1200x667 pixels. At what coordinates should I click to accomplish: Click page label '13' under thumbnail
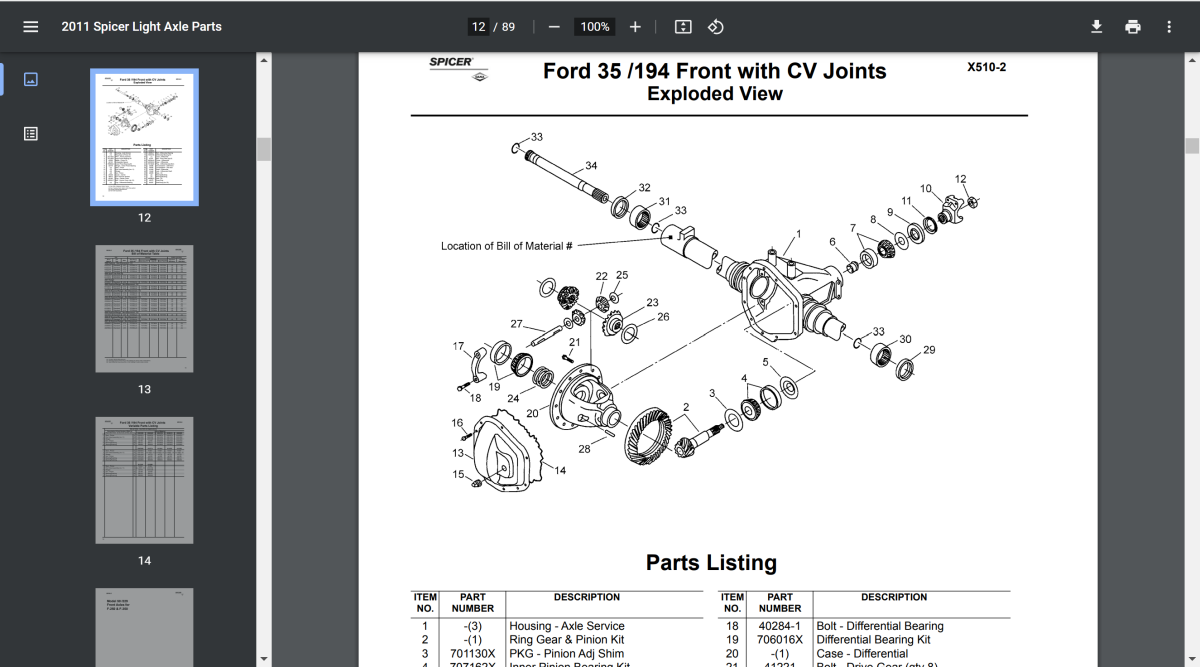144,389
